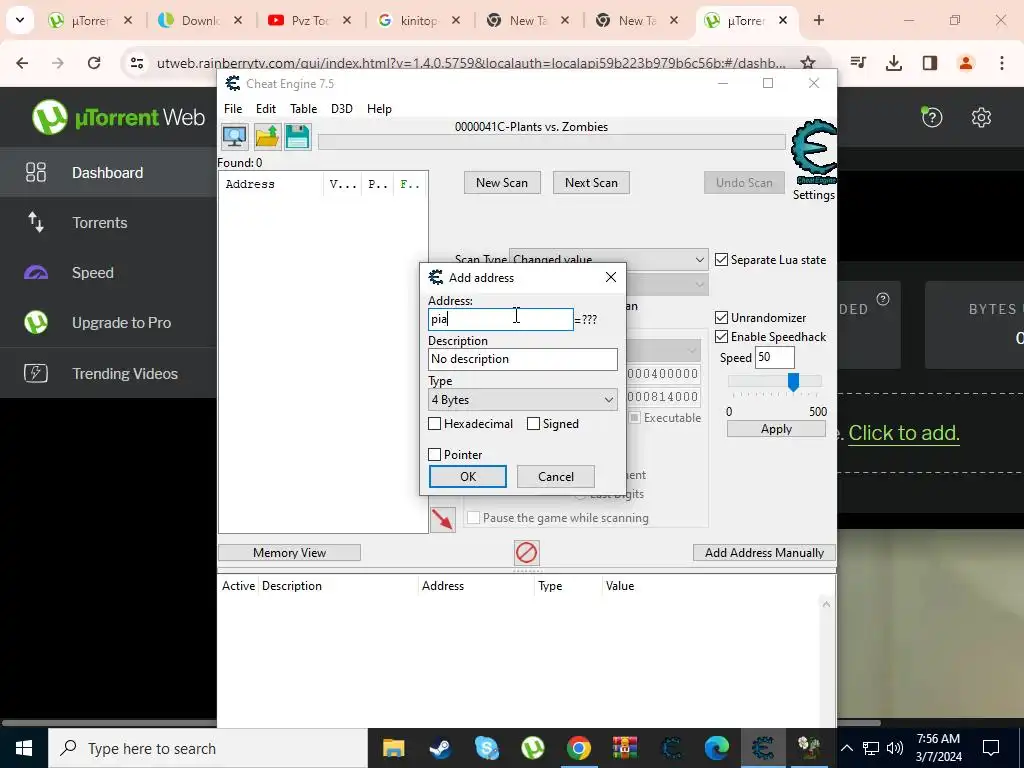Viewport: 1024px width, 768px height.
Task: Open Chrome side panel icon
Action: (x=930, y=63)
